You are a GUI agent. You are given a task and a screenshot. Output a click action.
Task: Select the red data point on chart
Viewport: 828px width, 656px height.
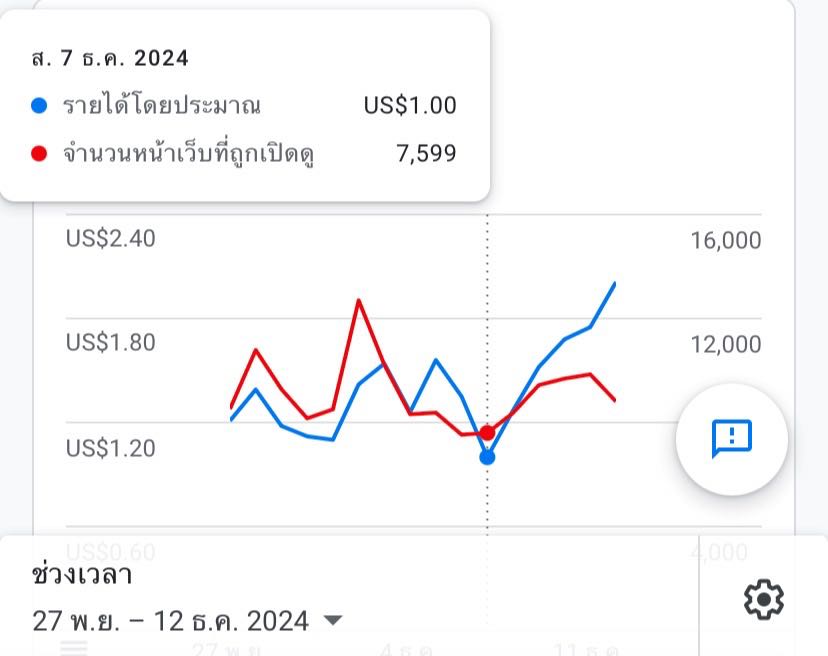(x=487, y=433)
